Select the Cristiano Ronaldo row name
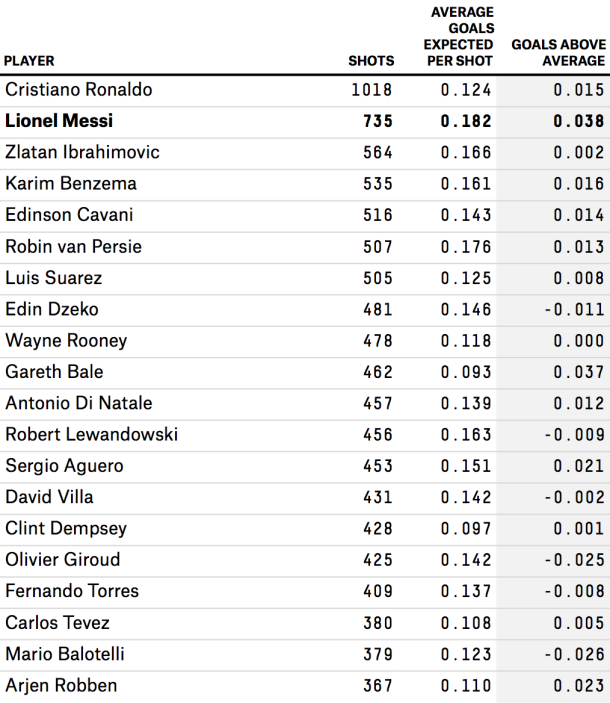 79,90
